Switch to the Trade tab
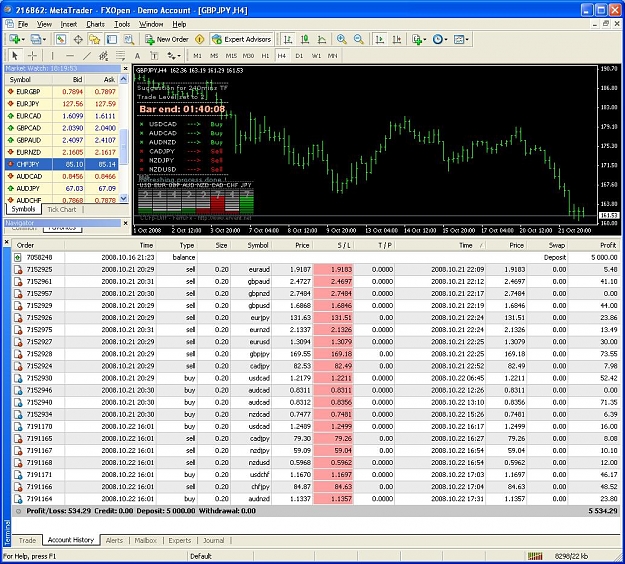625x564 pixels. pos(27,540)
